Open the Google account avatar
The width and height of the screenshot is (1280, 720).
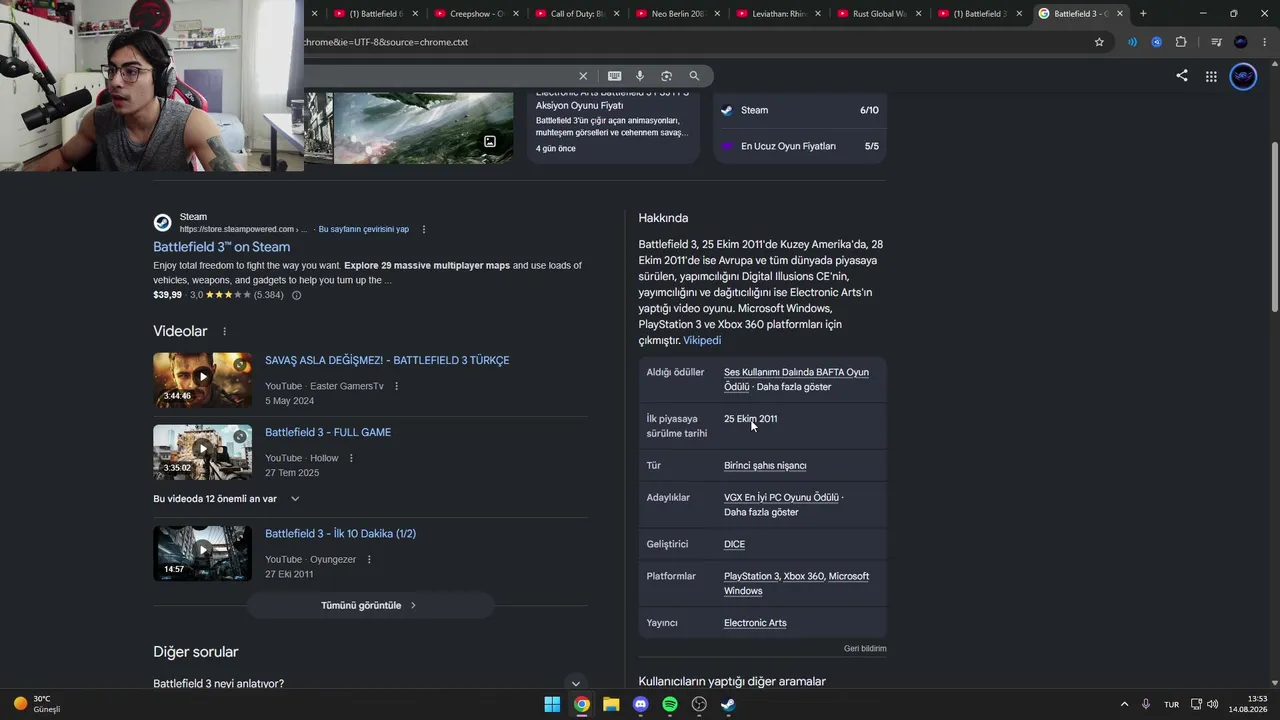[1243, 76]
